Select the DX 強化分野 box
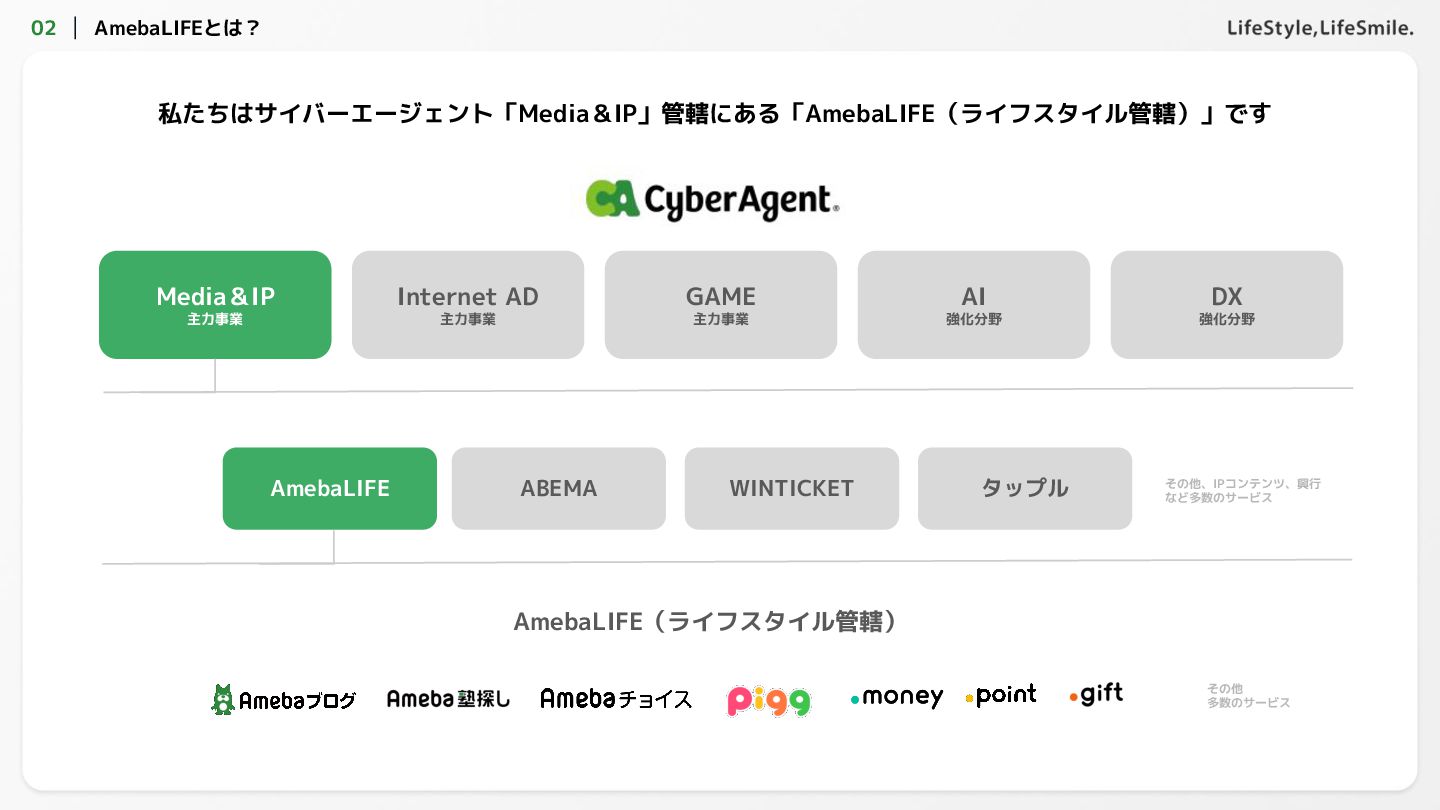The width and height of the screenshot is (1440, 810). (1227, 305)
